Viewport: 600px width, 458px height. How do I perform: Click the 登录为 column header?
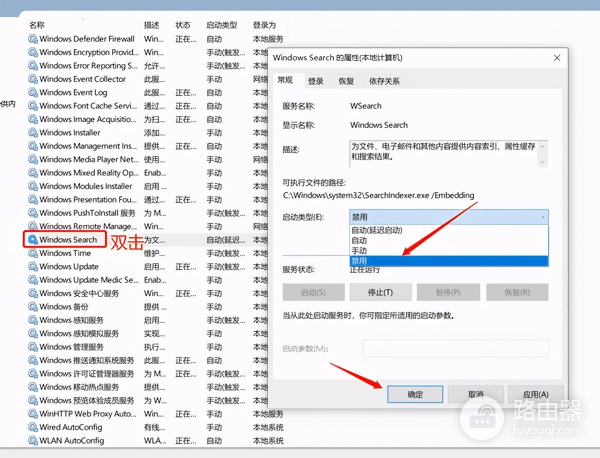pyautogui.click(x=264, y=25)
